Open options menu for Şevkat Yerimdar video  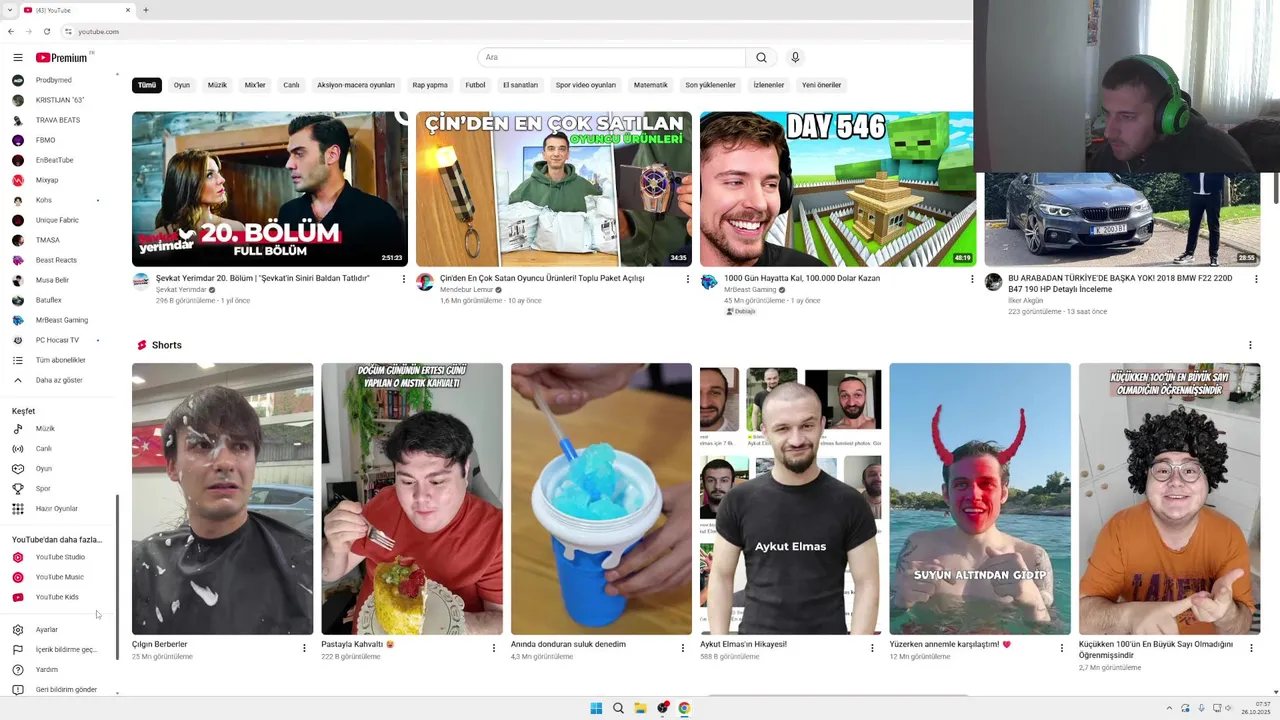tap(404, 279)
